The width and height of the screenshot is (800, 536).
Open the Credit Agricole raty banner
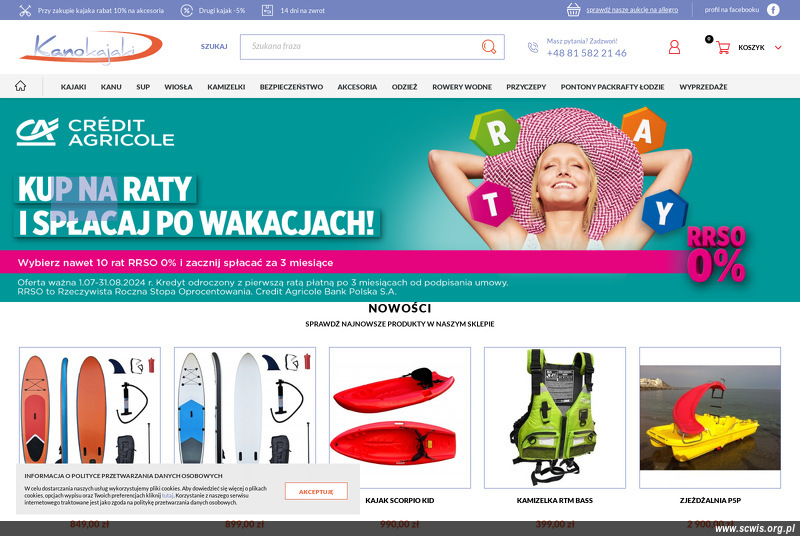coord(400,199)
